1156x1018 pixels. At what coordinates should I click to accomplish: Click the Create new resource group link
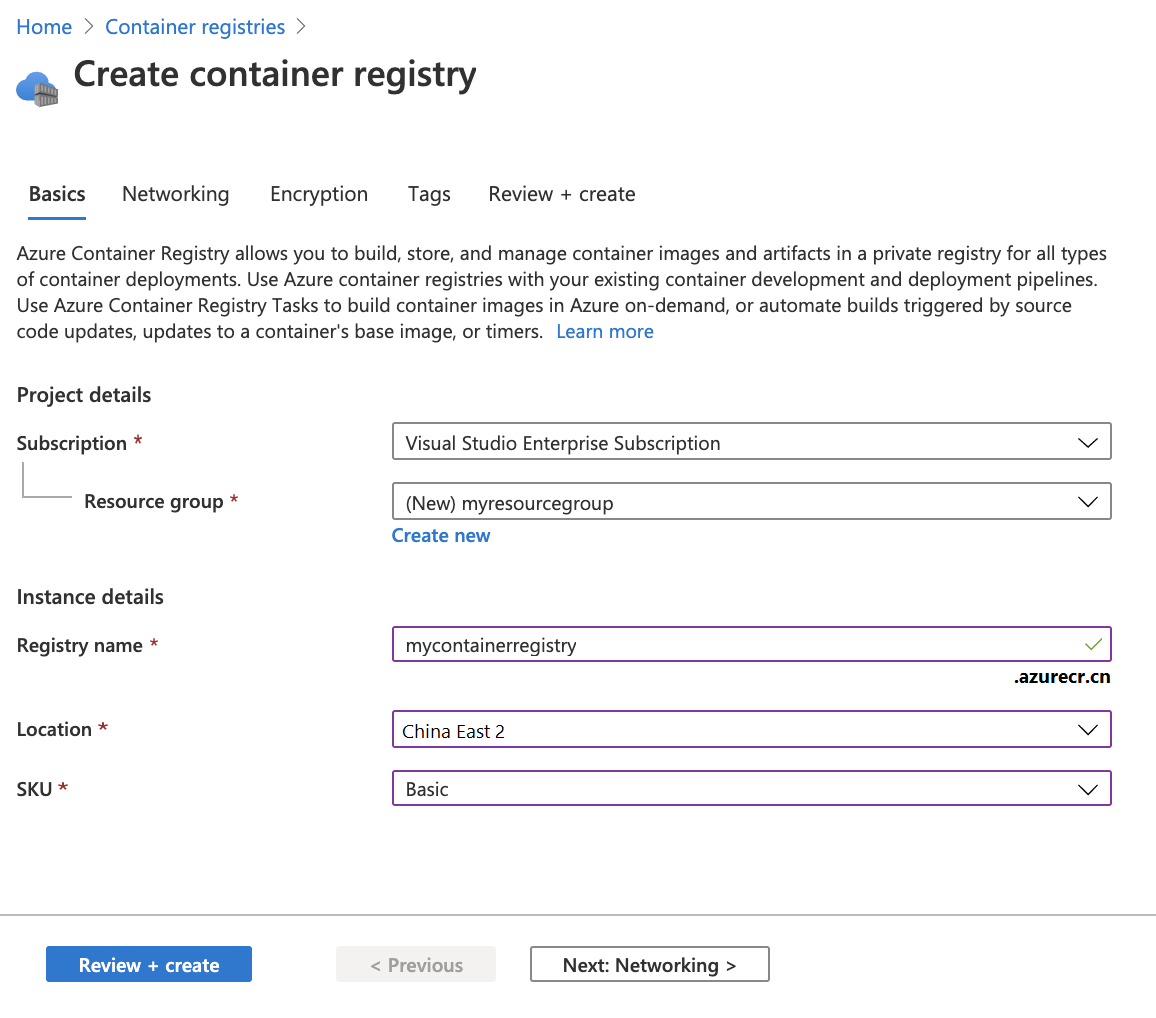tap(441, 536)
